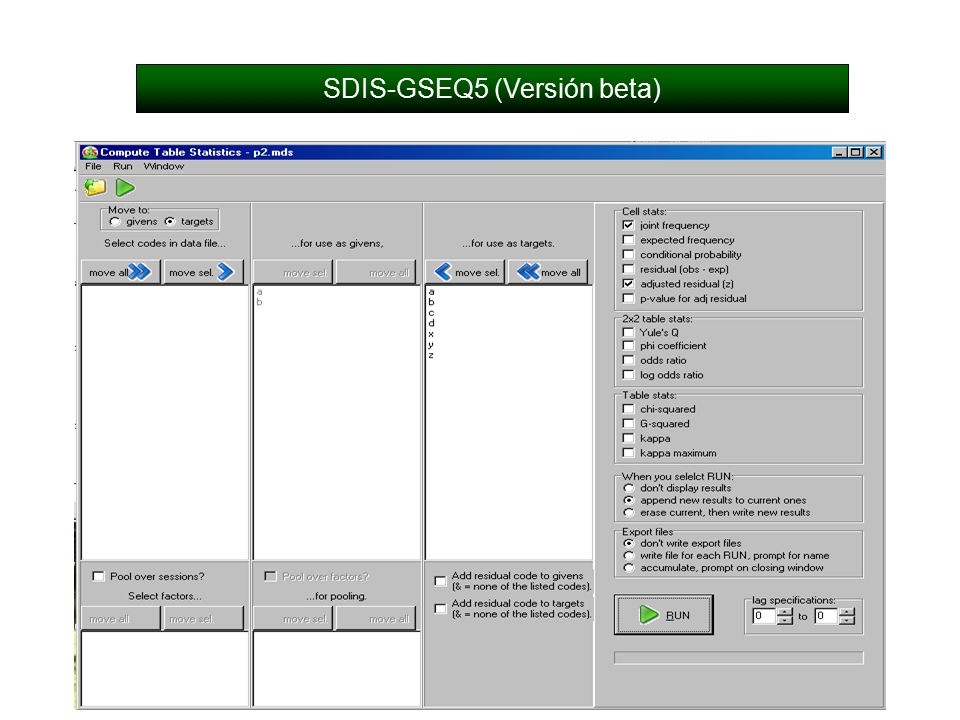
Task: Click targets move all left arrows button
Action: (x=549, y=272)
